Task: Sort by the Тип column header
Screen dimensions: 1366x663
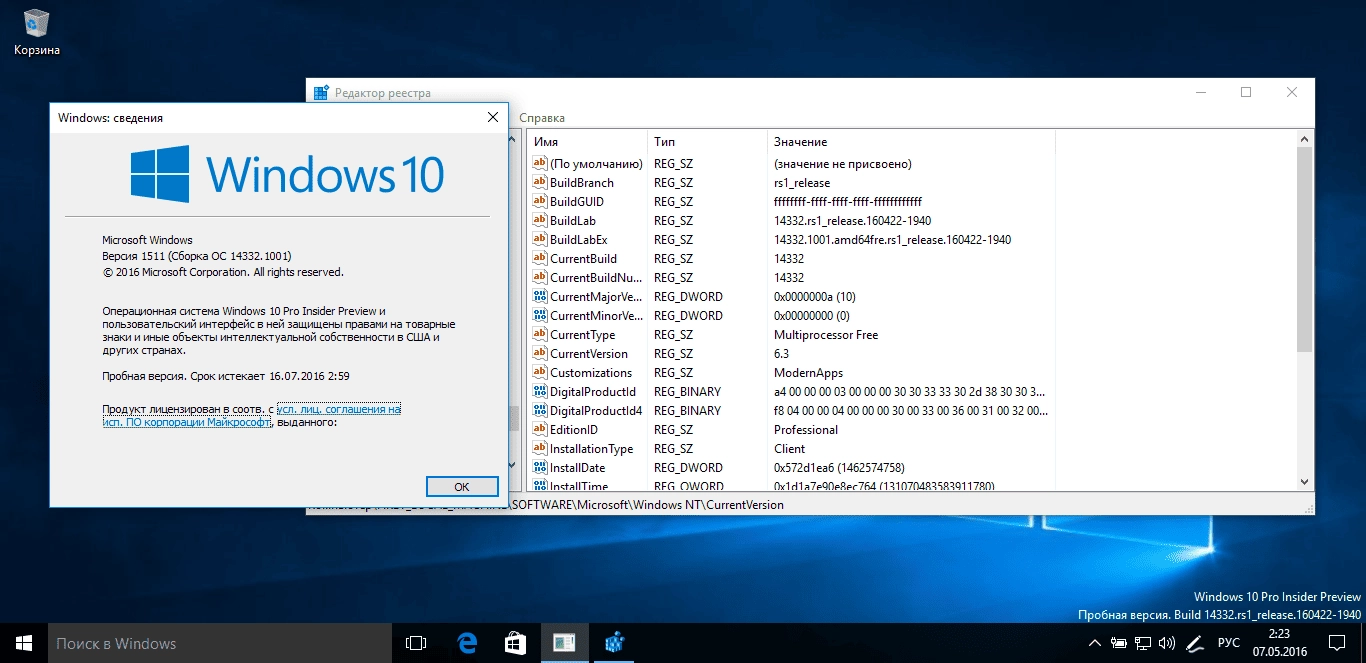Action: (707, 142)
